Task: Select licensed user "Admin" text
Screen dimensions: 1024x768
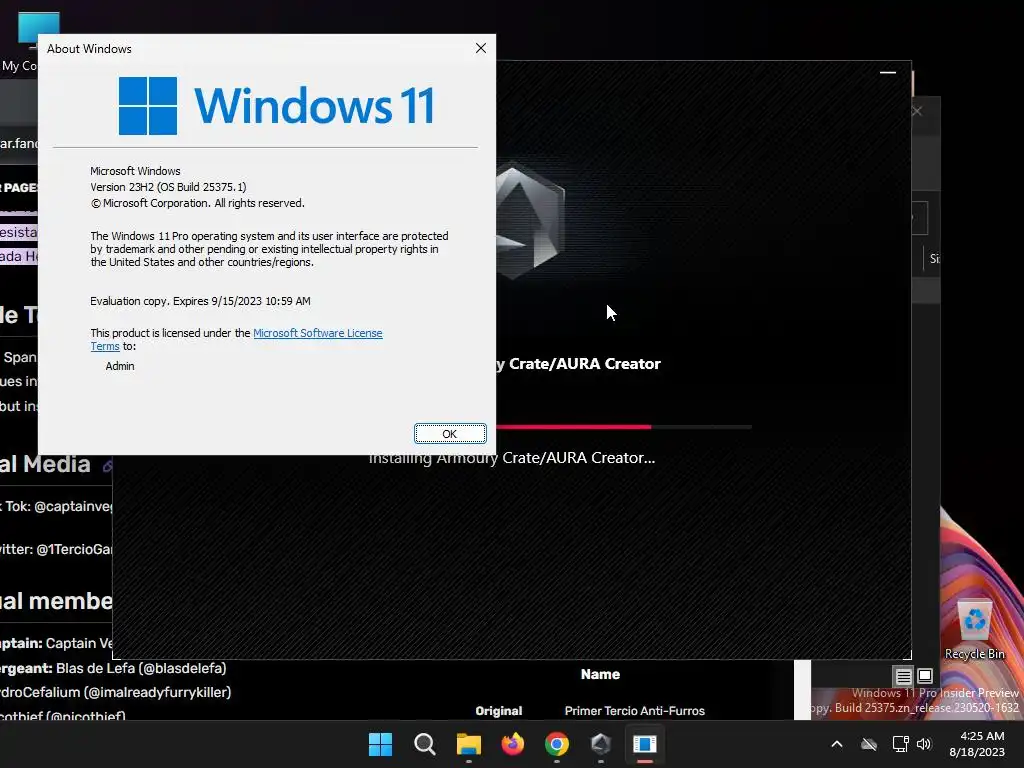Action: 120,366
